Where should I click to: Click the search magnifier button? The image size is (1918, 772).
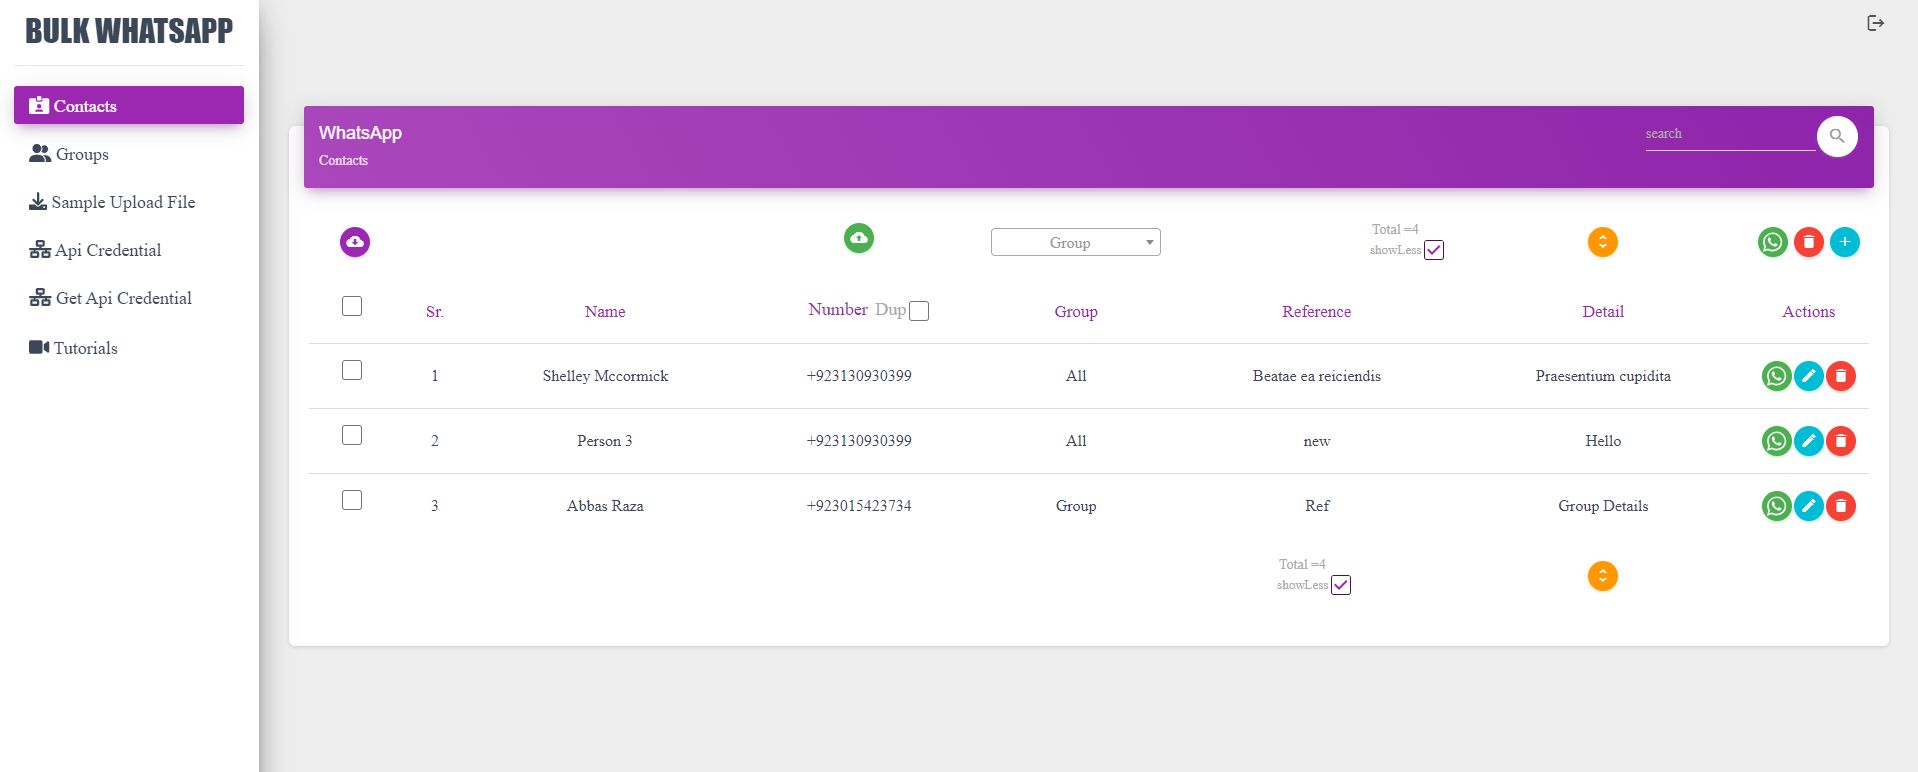click(x=1837, y=136)
